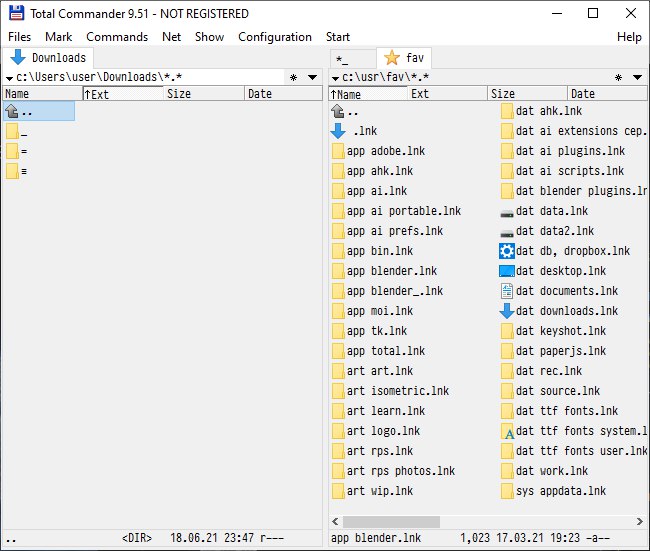Sort right panel by Size column

pyautogui.click(x=527, y=94)
